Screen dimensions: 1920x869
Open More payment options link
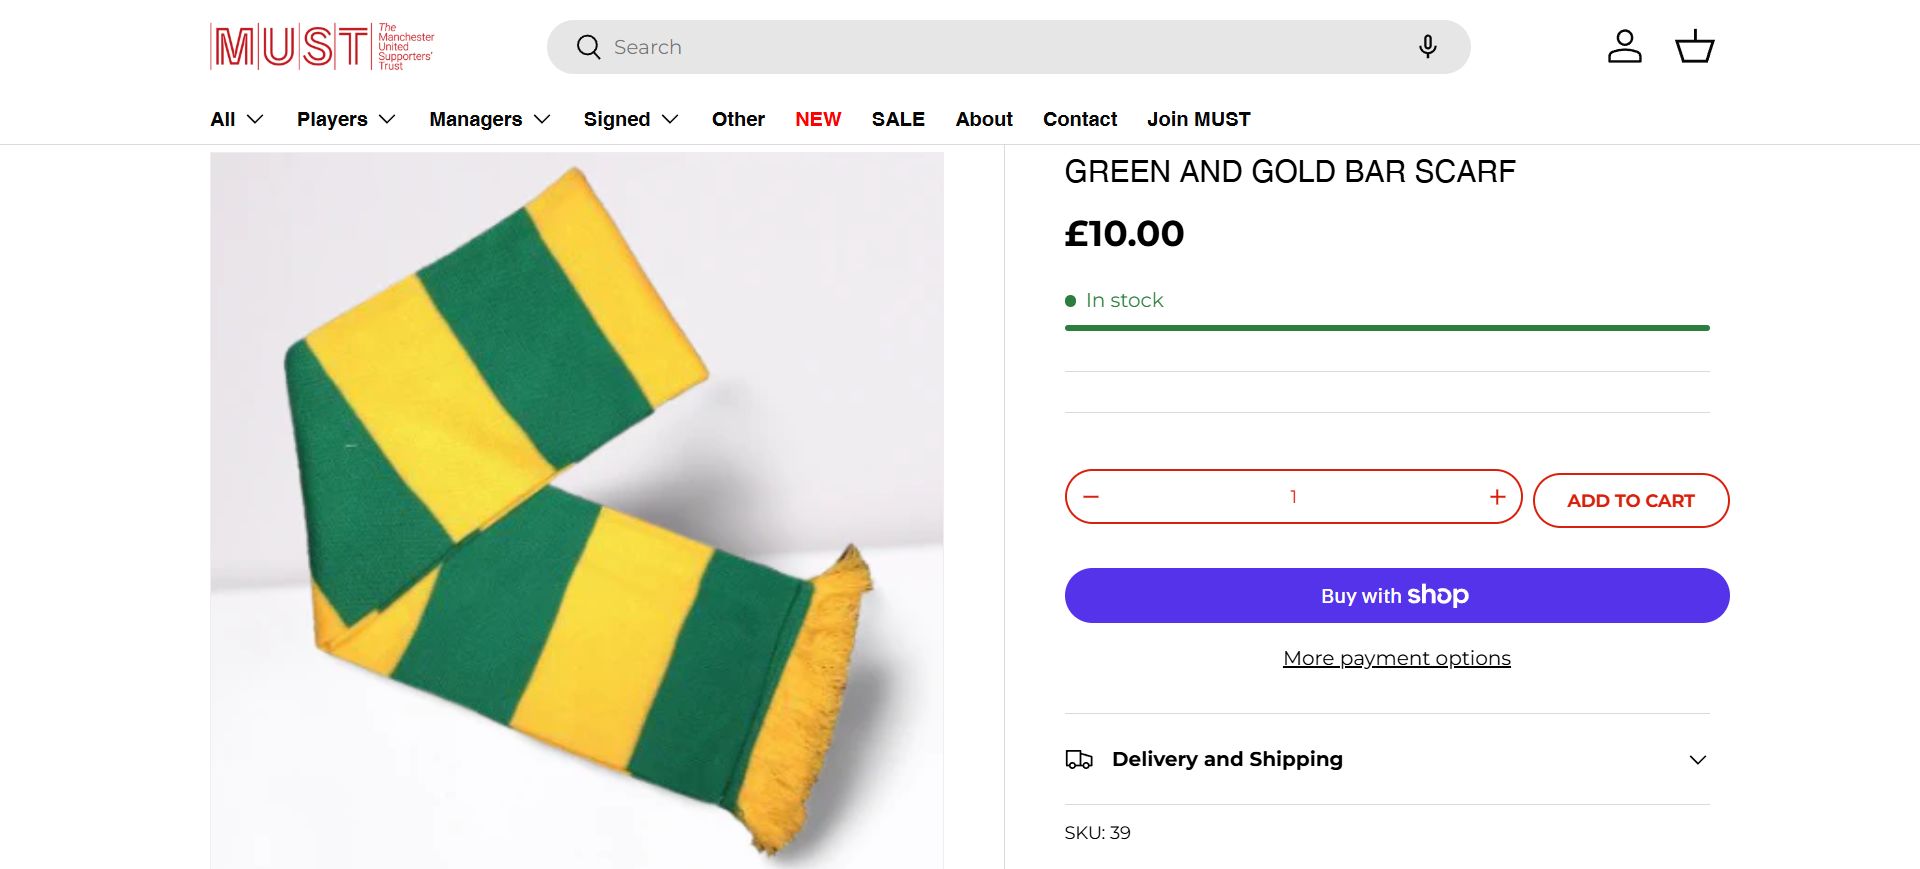1396,658
